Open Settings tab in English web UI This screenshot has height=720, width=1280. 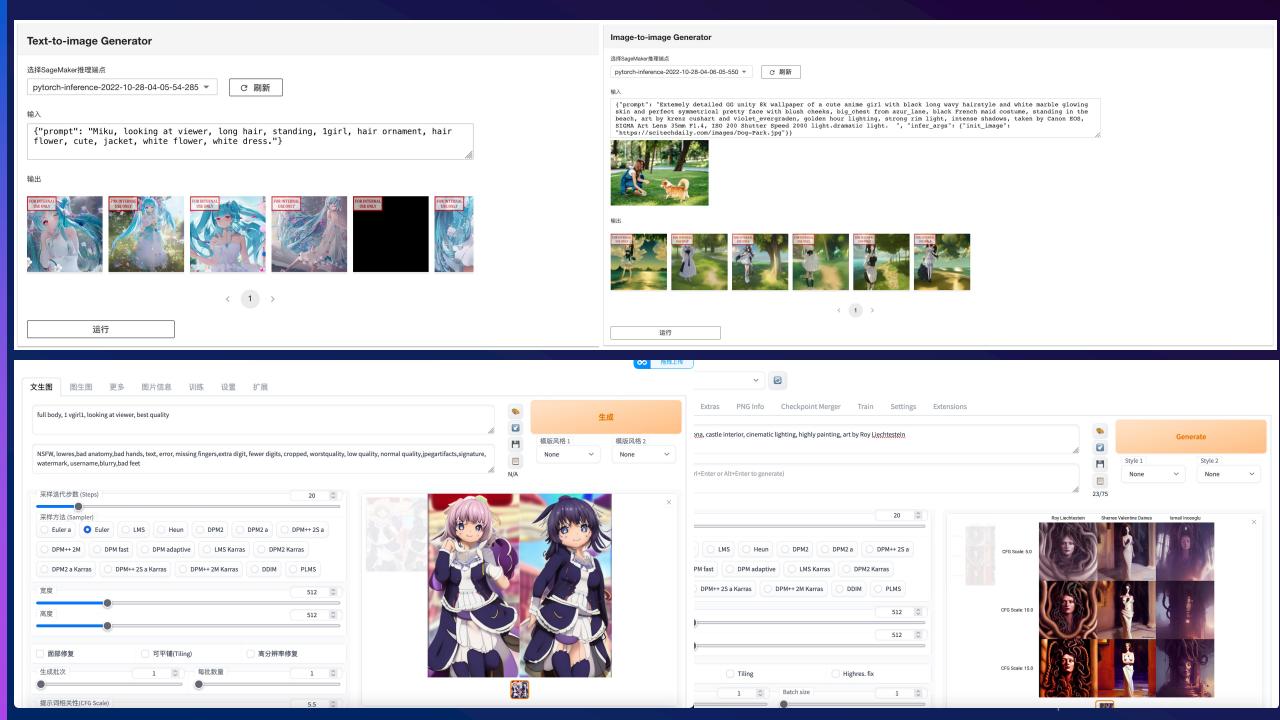click(903, 407)
